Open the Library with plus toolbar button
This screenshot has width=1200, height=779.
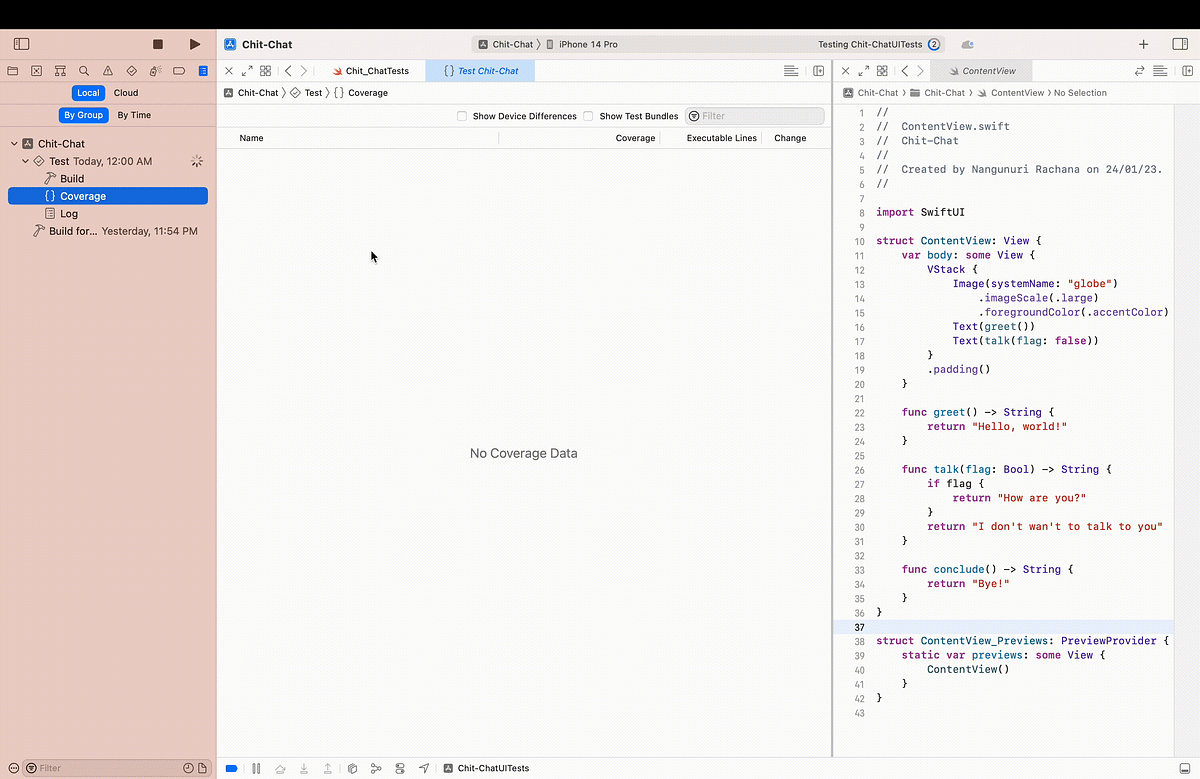[x=1143, y=44]
